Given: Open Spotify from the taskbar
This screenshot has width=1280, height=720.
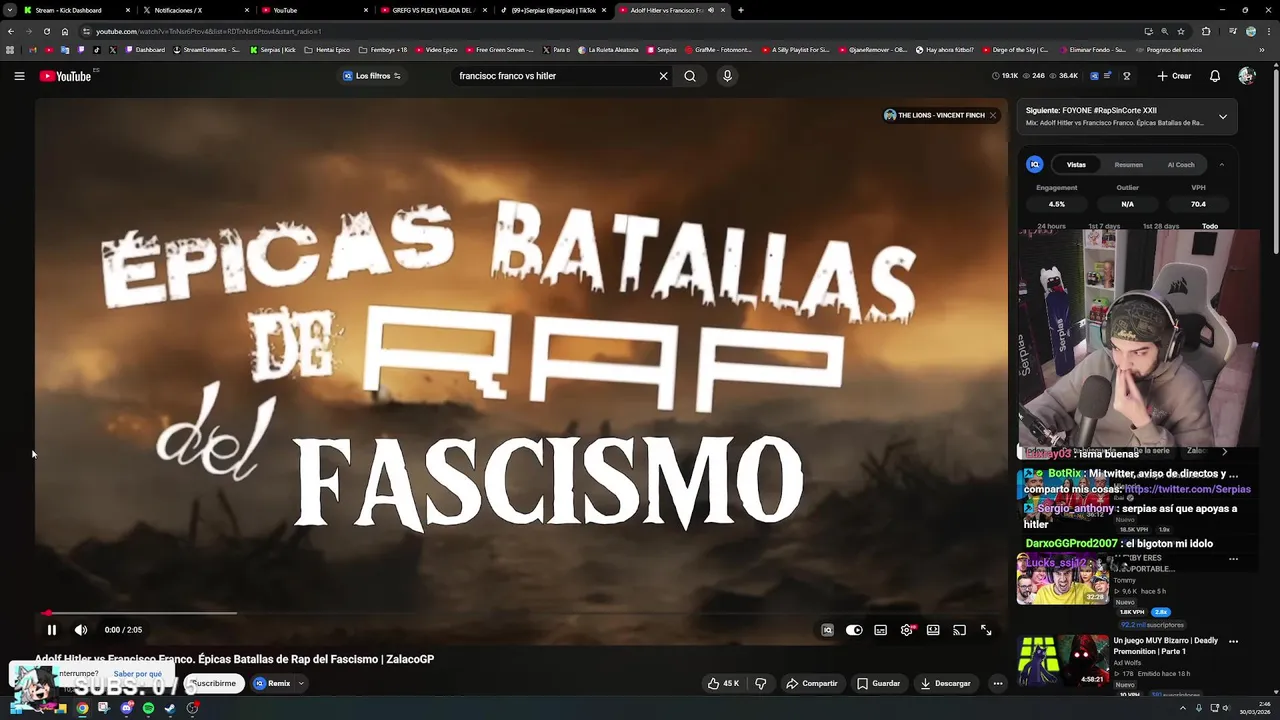Looking at the screenshot, I should tap(148, 708).
